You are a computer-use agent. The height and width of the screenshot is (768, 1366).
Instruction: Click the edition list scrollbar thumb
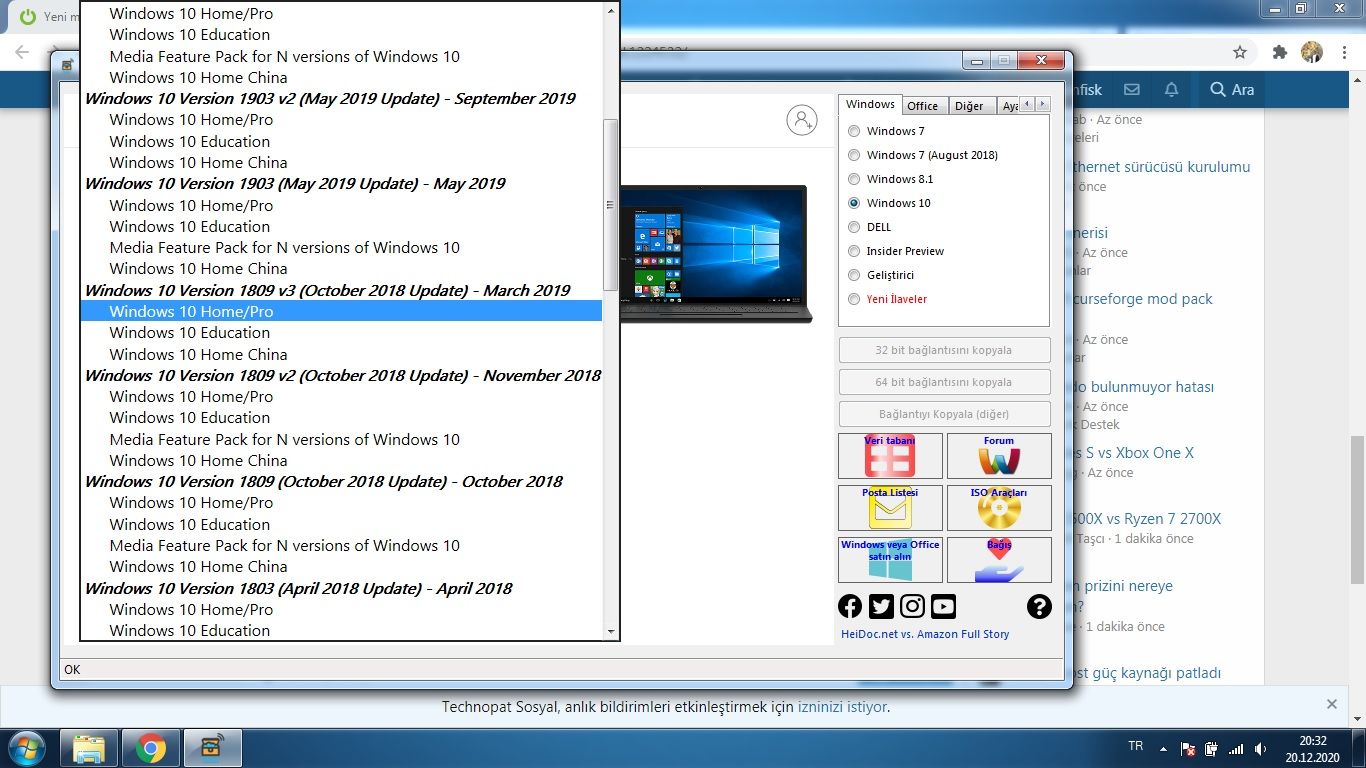tap(610, 205)
